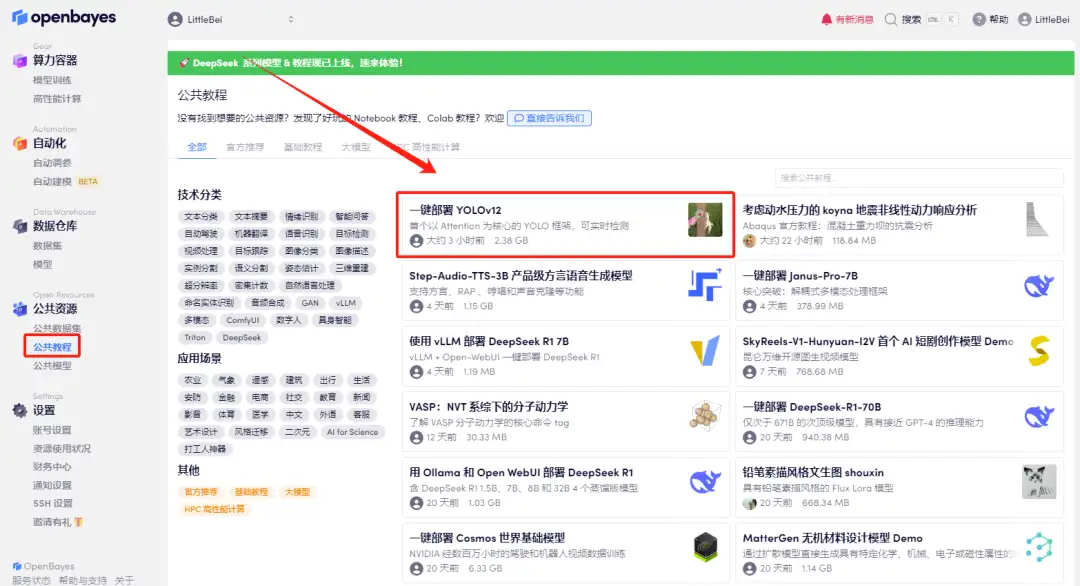The image size is (1080, 586).
Task: Select the 大模型 filter tab
Action: pyautogui.click(x=355, y=146)
